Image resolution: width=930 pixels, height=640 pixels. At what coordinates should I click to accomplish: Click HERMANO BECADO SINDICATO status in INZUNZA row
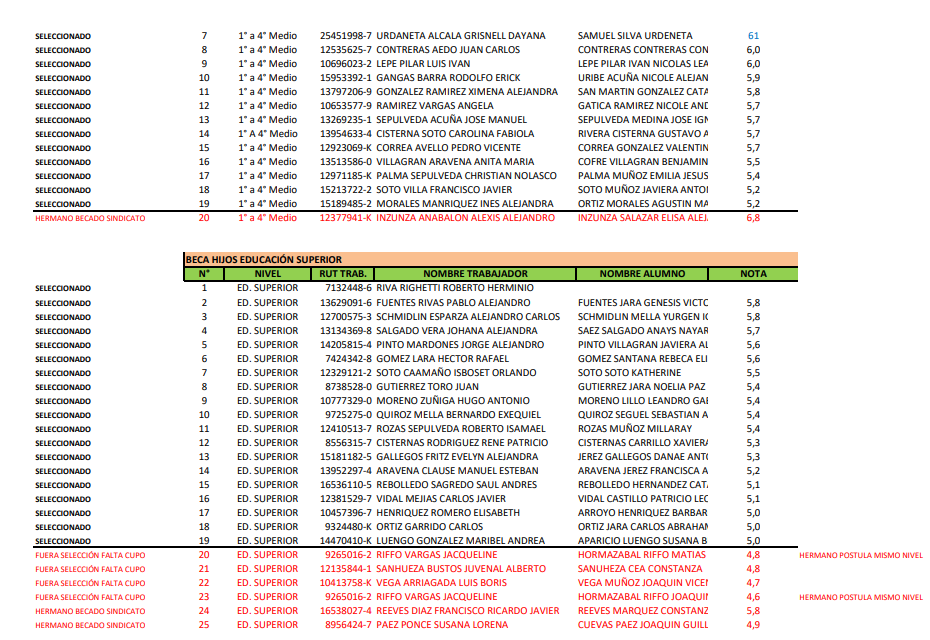90,218
